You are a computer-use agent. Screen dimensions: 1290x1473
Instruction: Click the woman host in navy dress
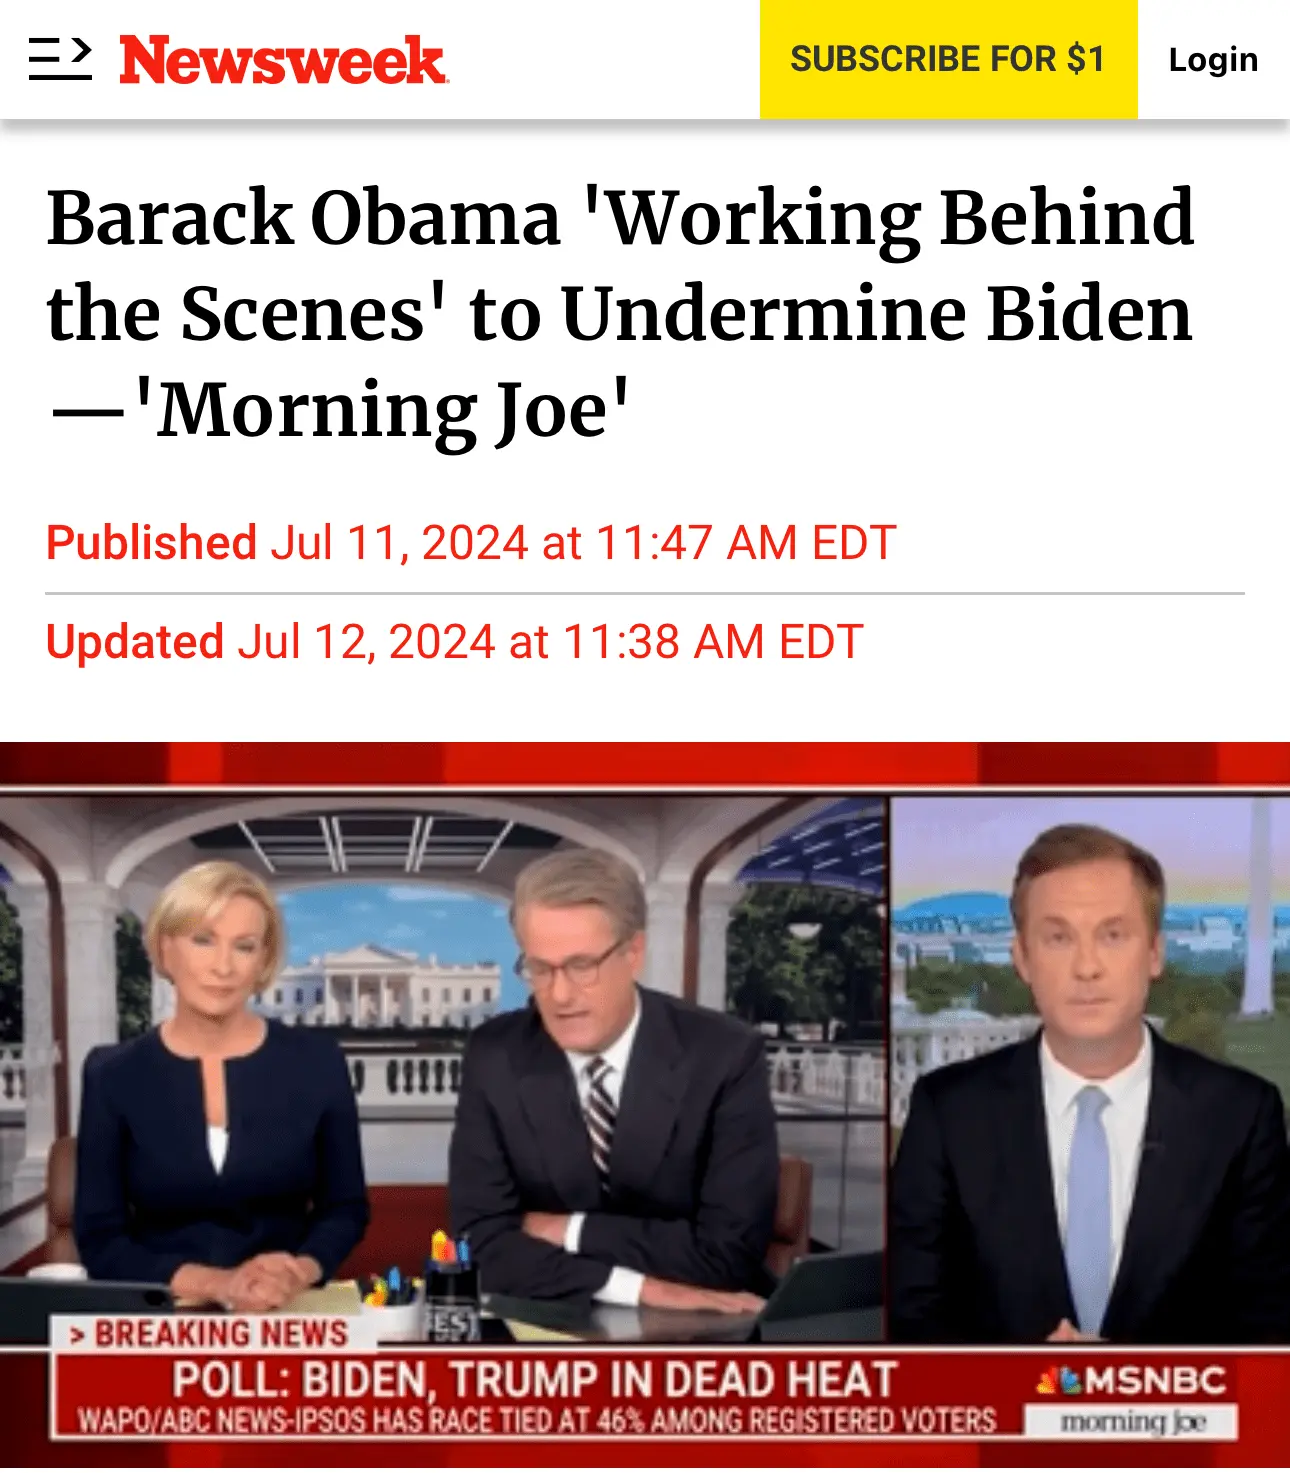click(x=220, y=1090)
